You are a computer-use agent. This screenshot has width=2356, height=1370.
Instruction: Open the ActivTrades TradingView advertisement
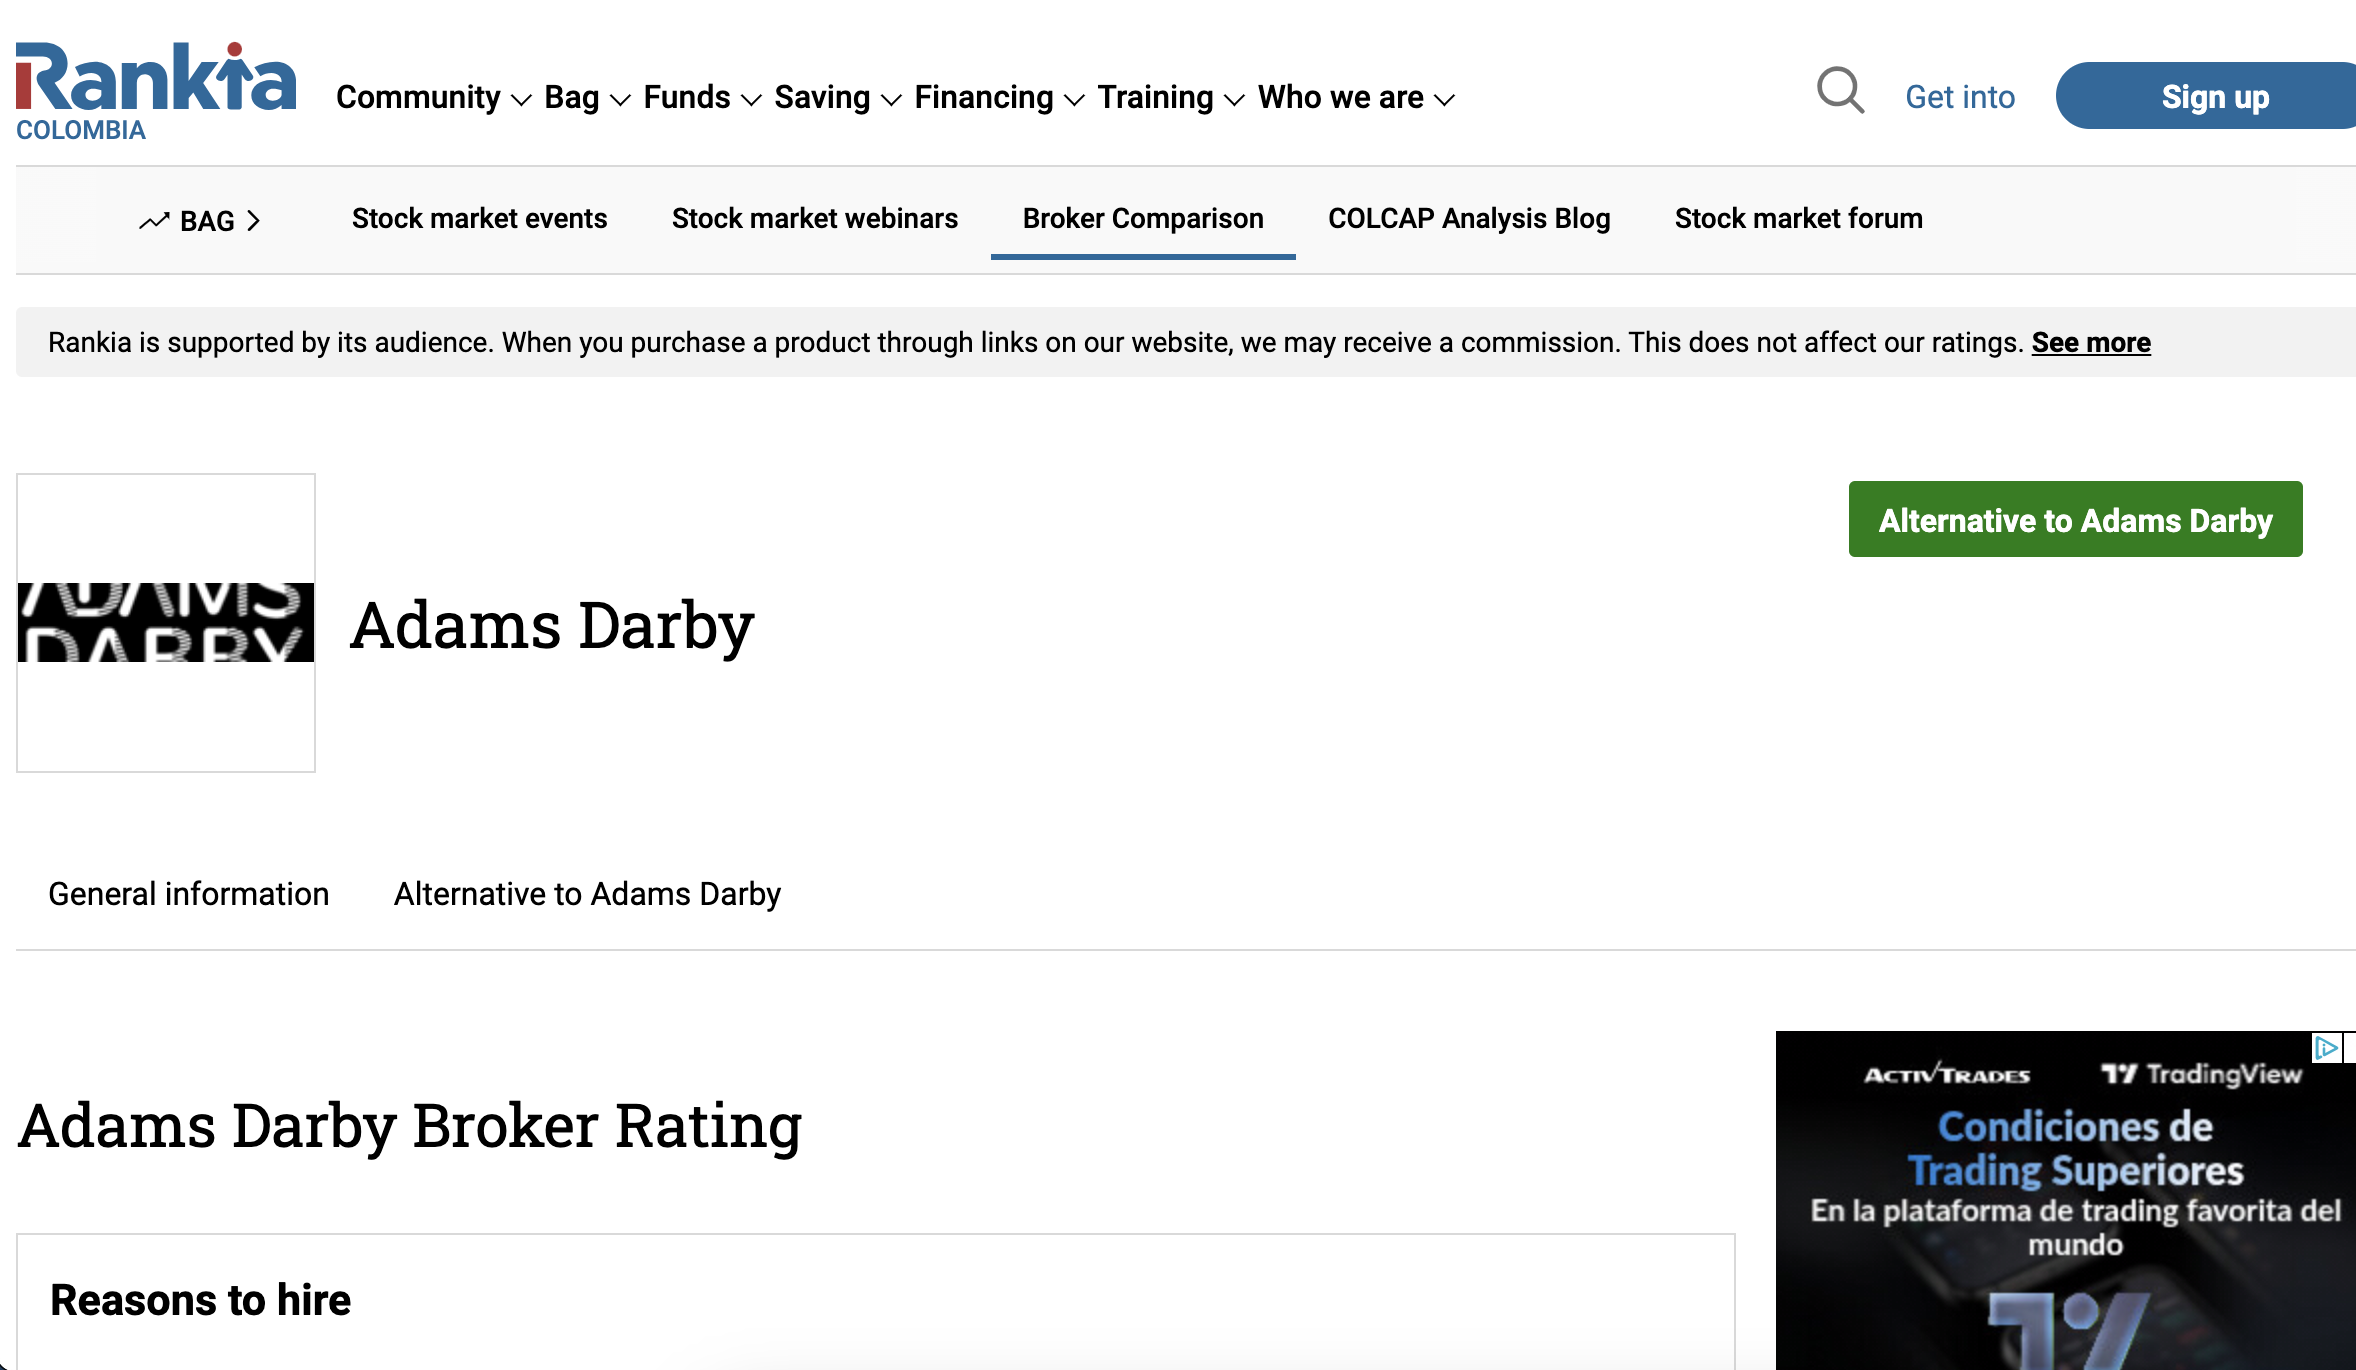click(x=2066, y=1200)
